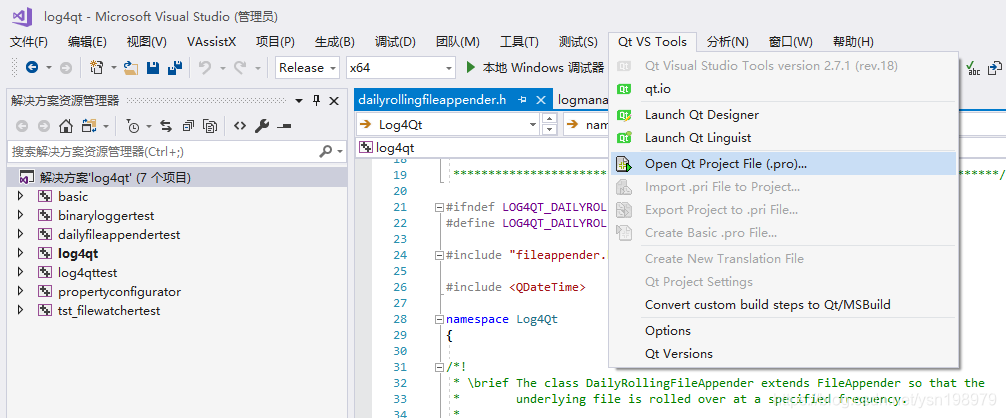Click the Visual Studio logo in the title bar
Image resolution: width=1006 pixels, height=418 pixels.
click(22, 17)
